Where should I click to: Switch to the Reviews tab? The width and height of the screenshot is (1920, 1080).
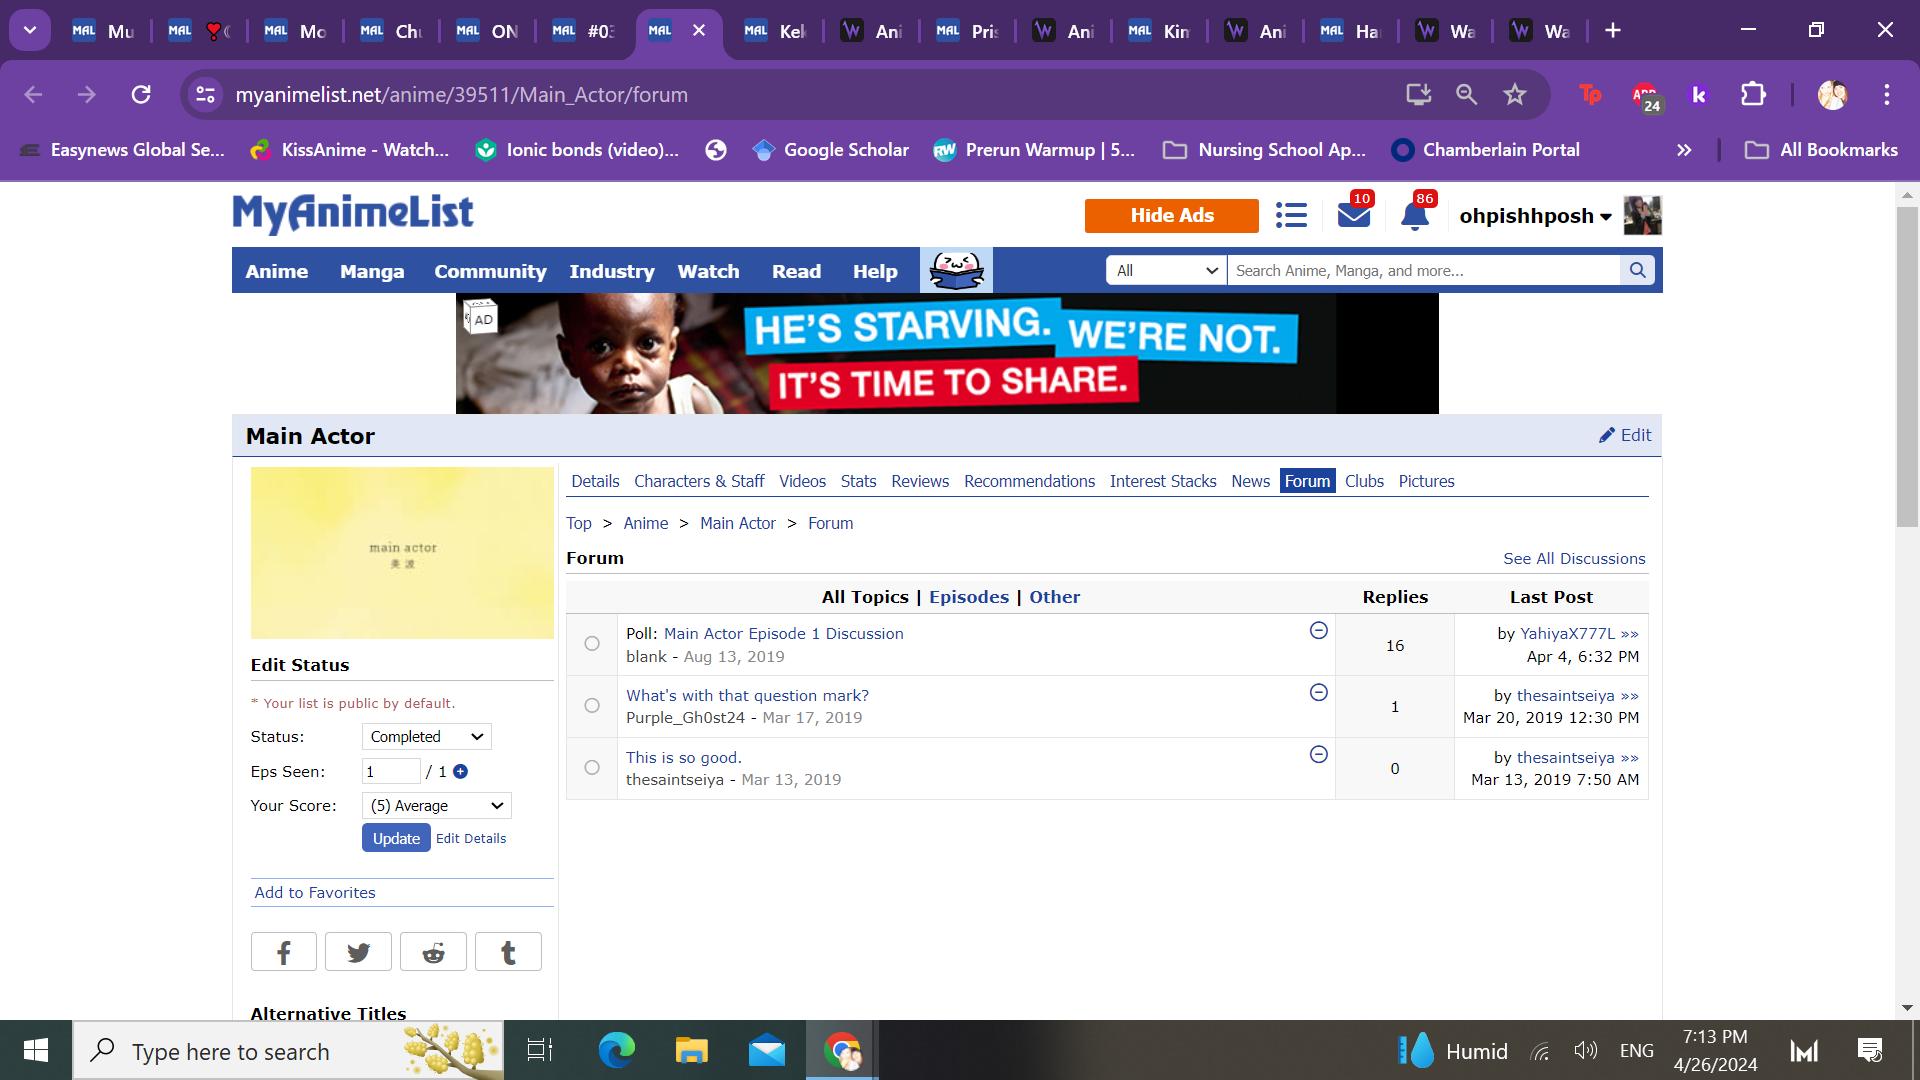click(x=919, y=481)
